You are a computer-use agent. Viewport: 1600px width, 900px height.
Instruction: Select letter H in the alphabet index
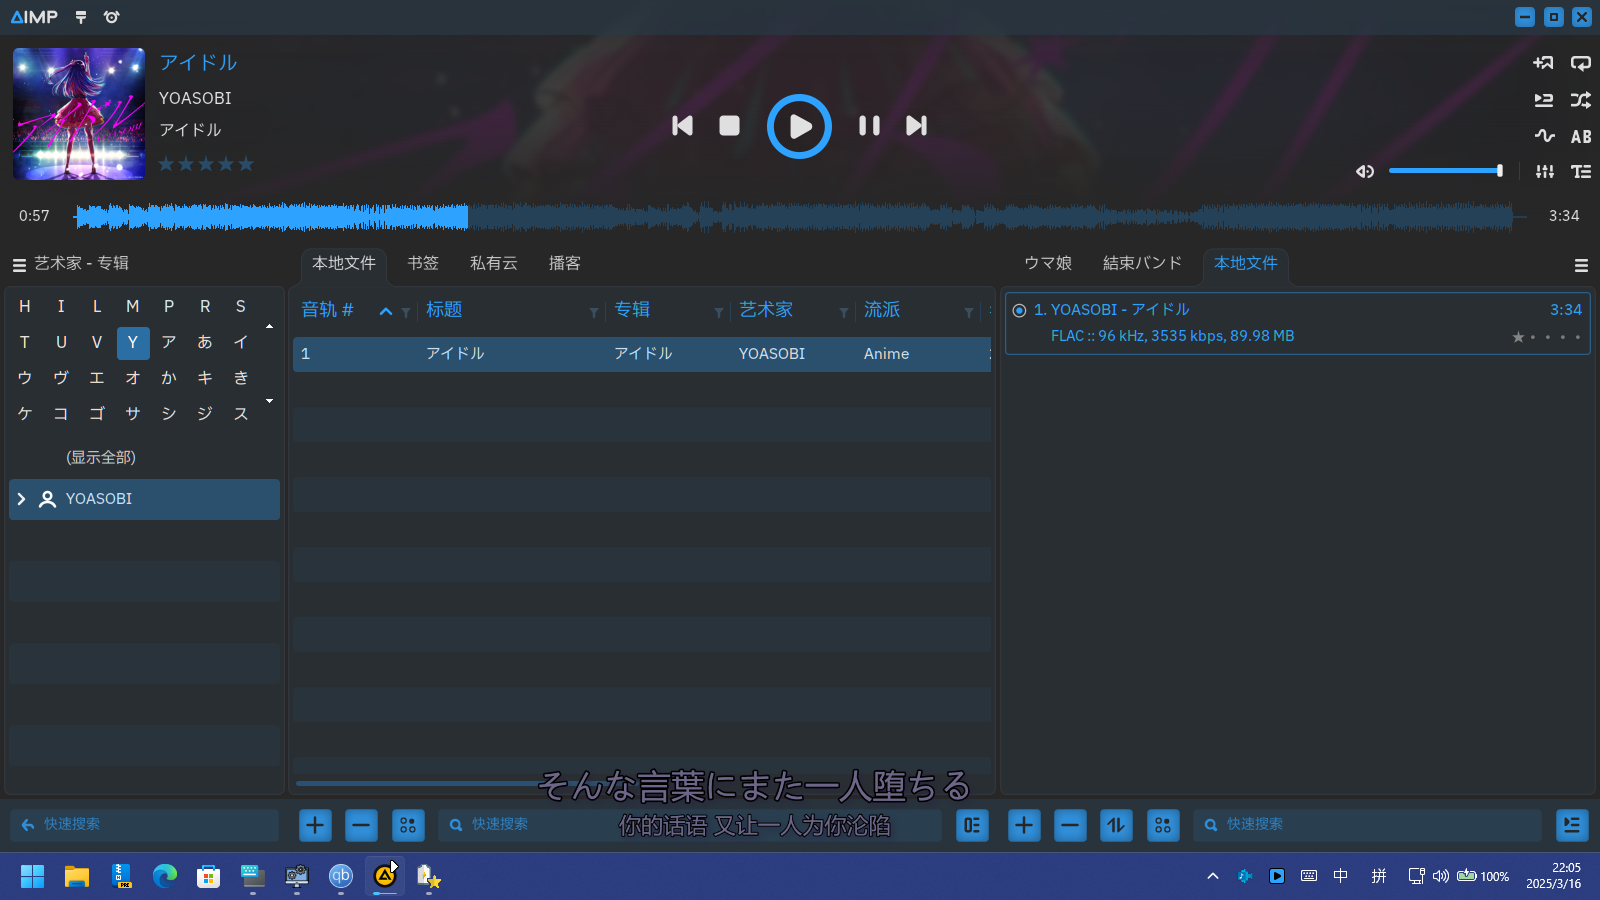point(25,307)
